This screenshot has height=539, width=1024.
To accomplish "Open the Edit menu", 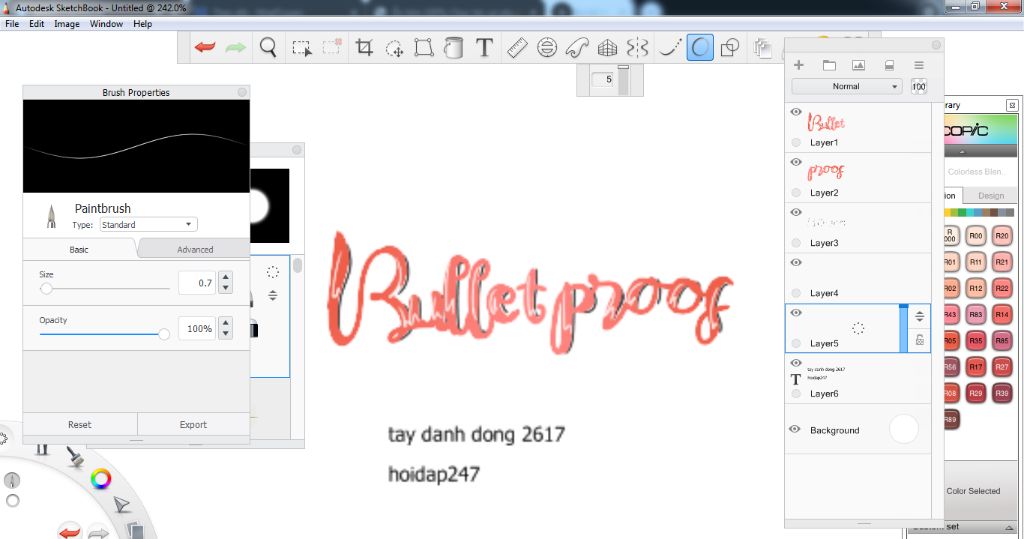I will click(37, 24).
